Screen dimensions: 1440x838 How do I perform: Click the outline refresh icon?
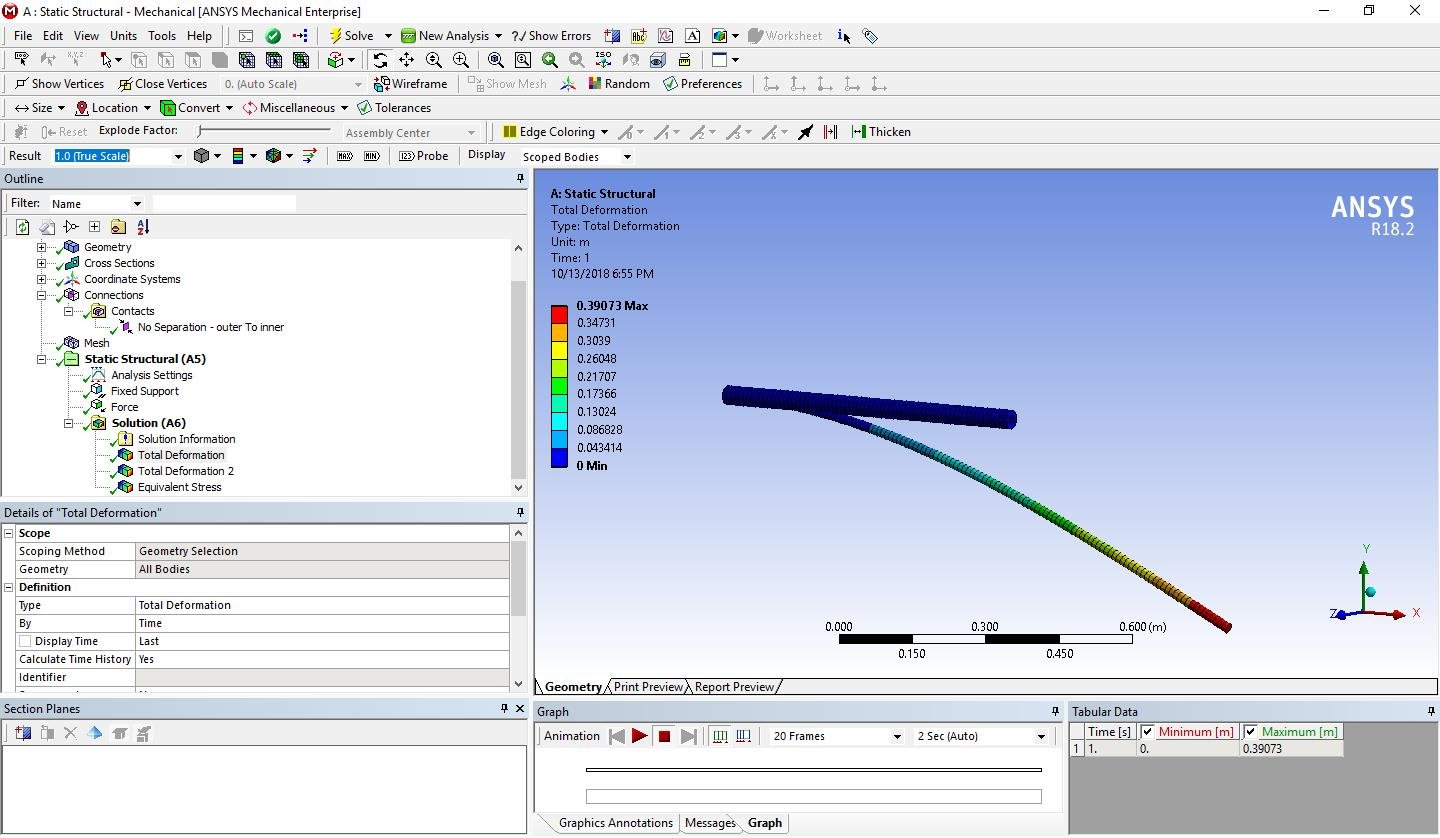click(x=22, y=227)
